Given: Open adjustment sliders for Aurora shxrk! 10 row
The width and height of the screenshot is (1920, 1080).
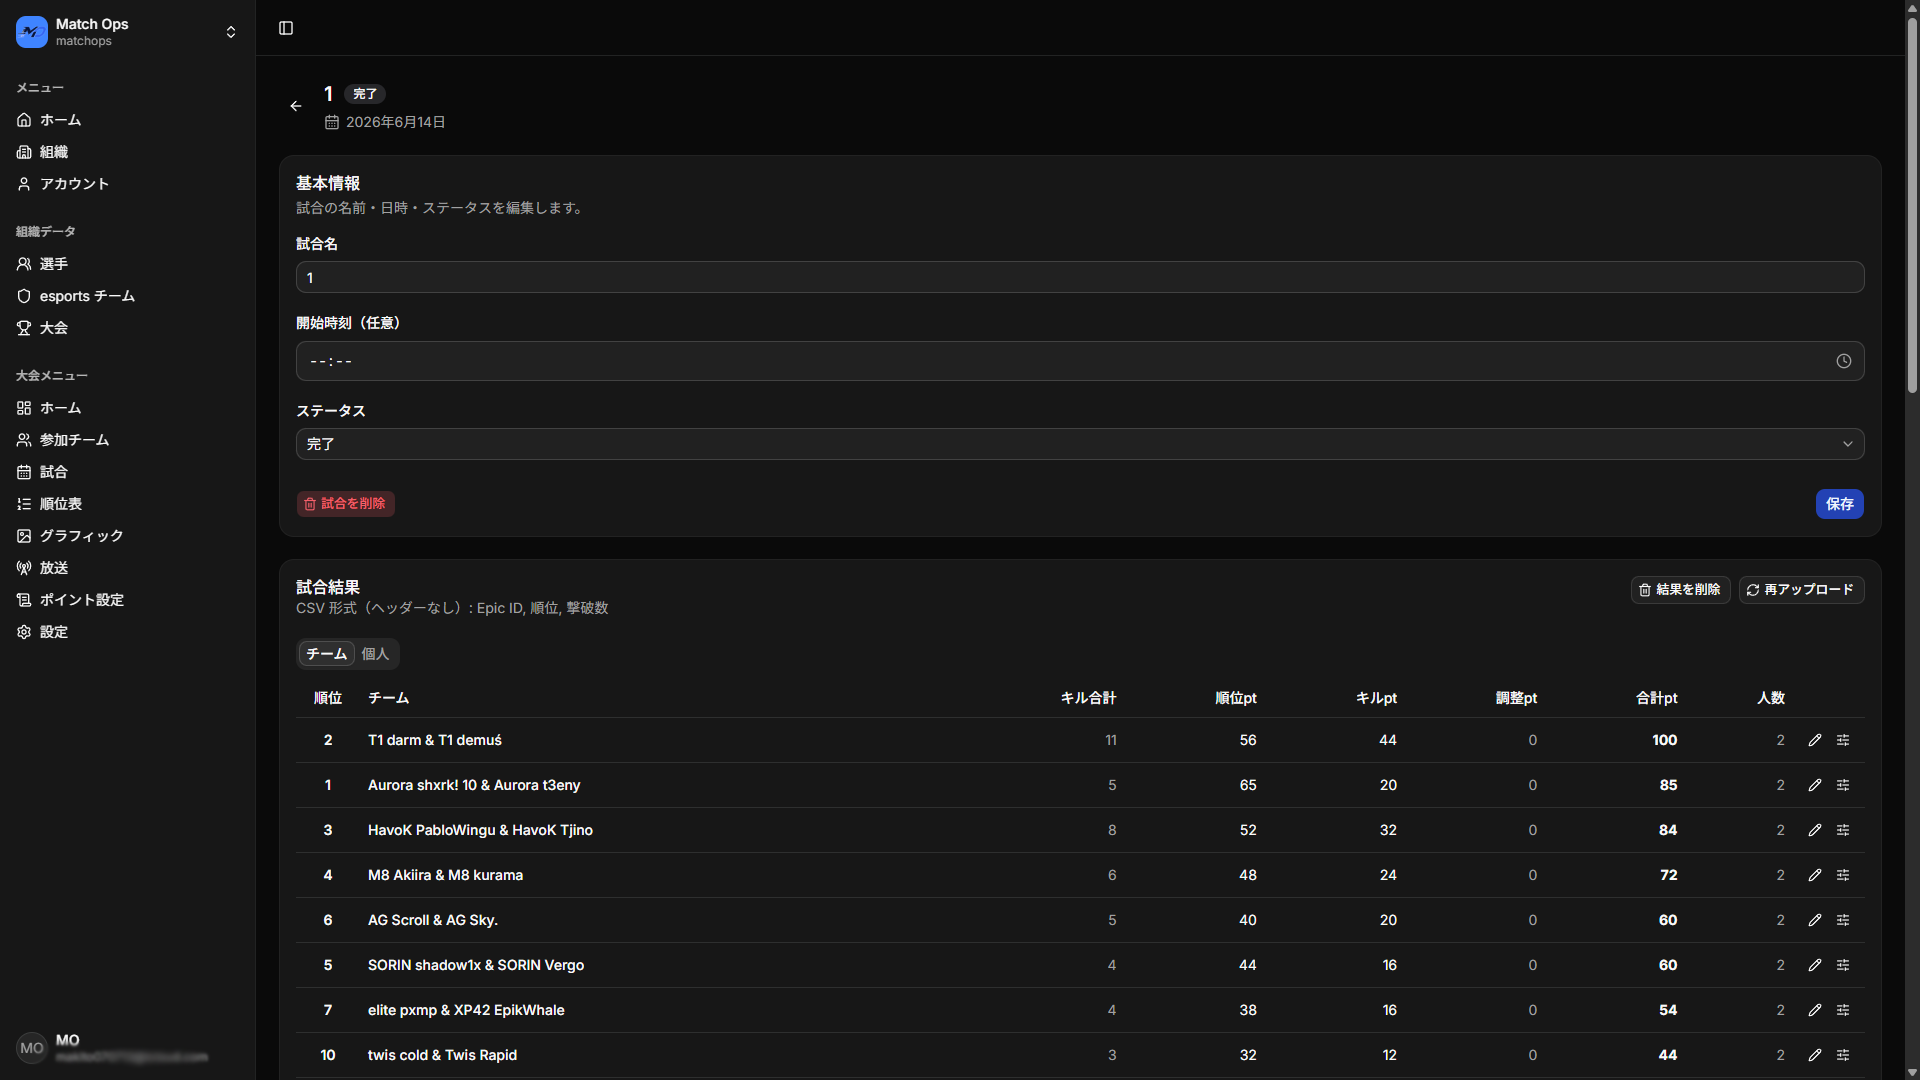Looking at the screenshot, I should pyautogui.click(x=1843, y=785).
